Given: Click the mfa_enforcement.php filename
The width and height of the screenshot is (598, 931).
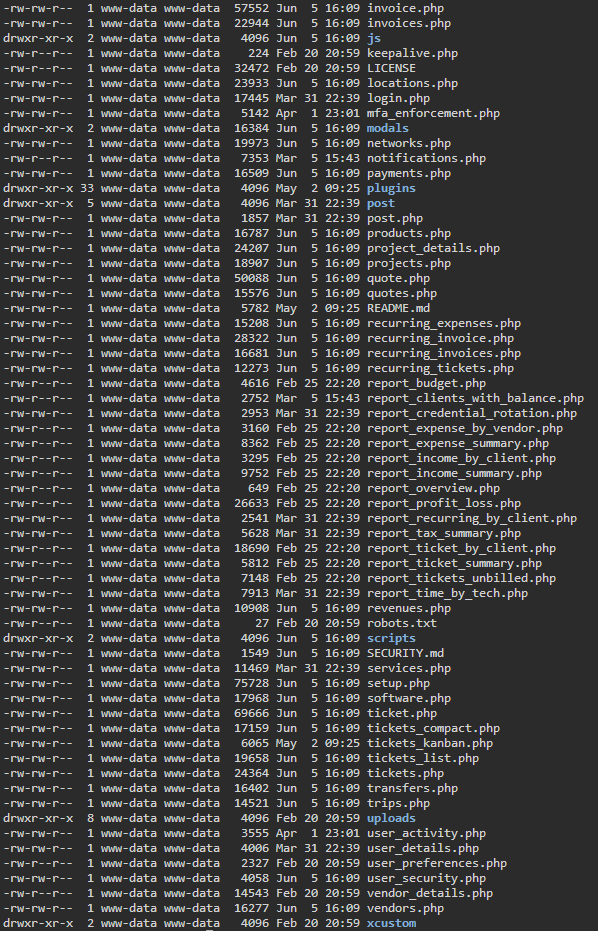Looking at the screenshot, I should [434, 113].
